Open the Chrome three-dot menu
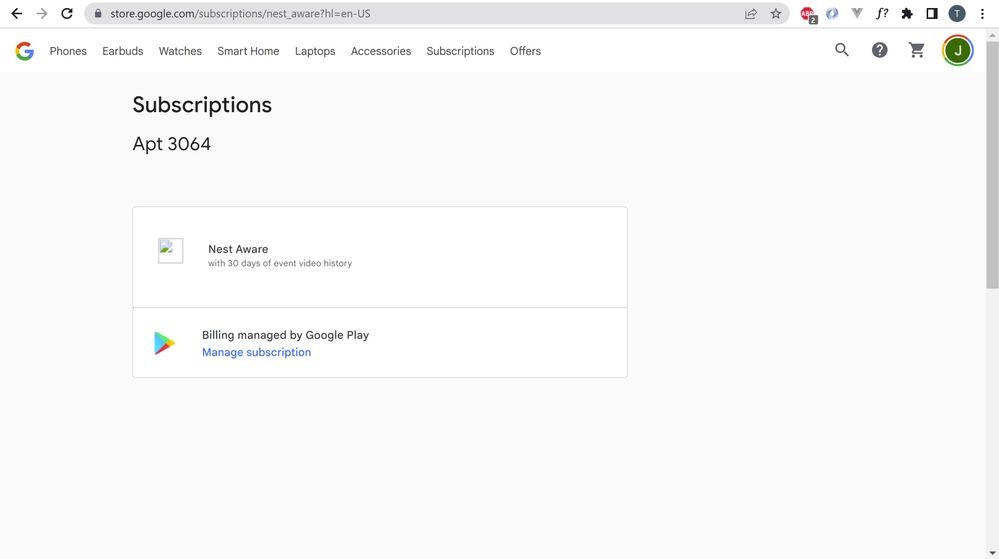The height and width of the screenshot is (559, 999). [983, 14]
